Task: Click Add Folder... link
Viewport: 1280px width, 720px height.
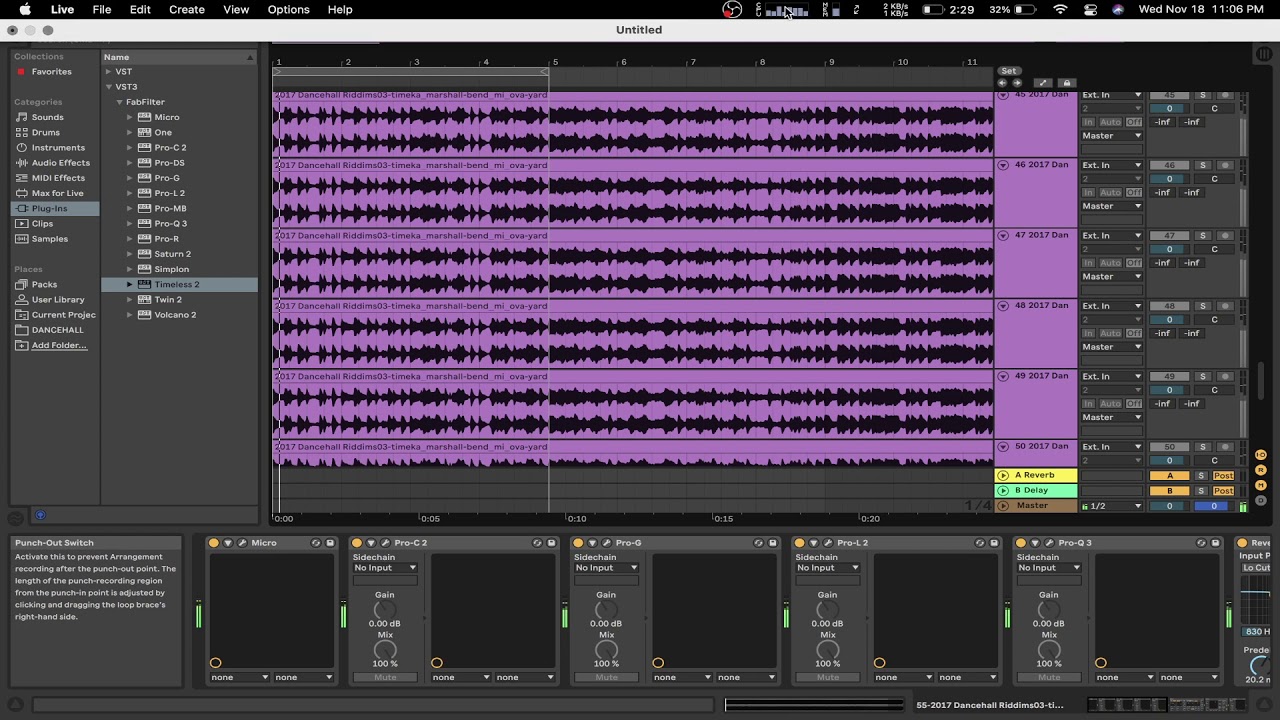Action: [x=59, y=345]
